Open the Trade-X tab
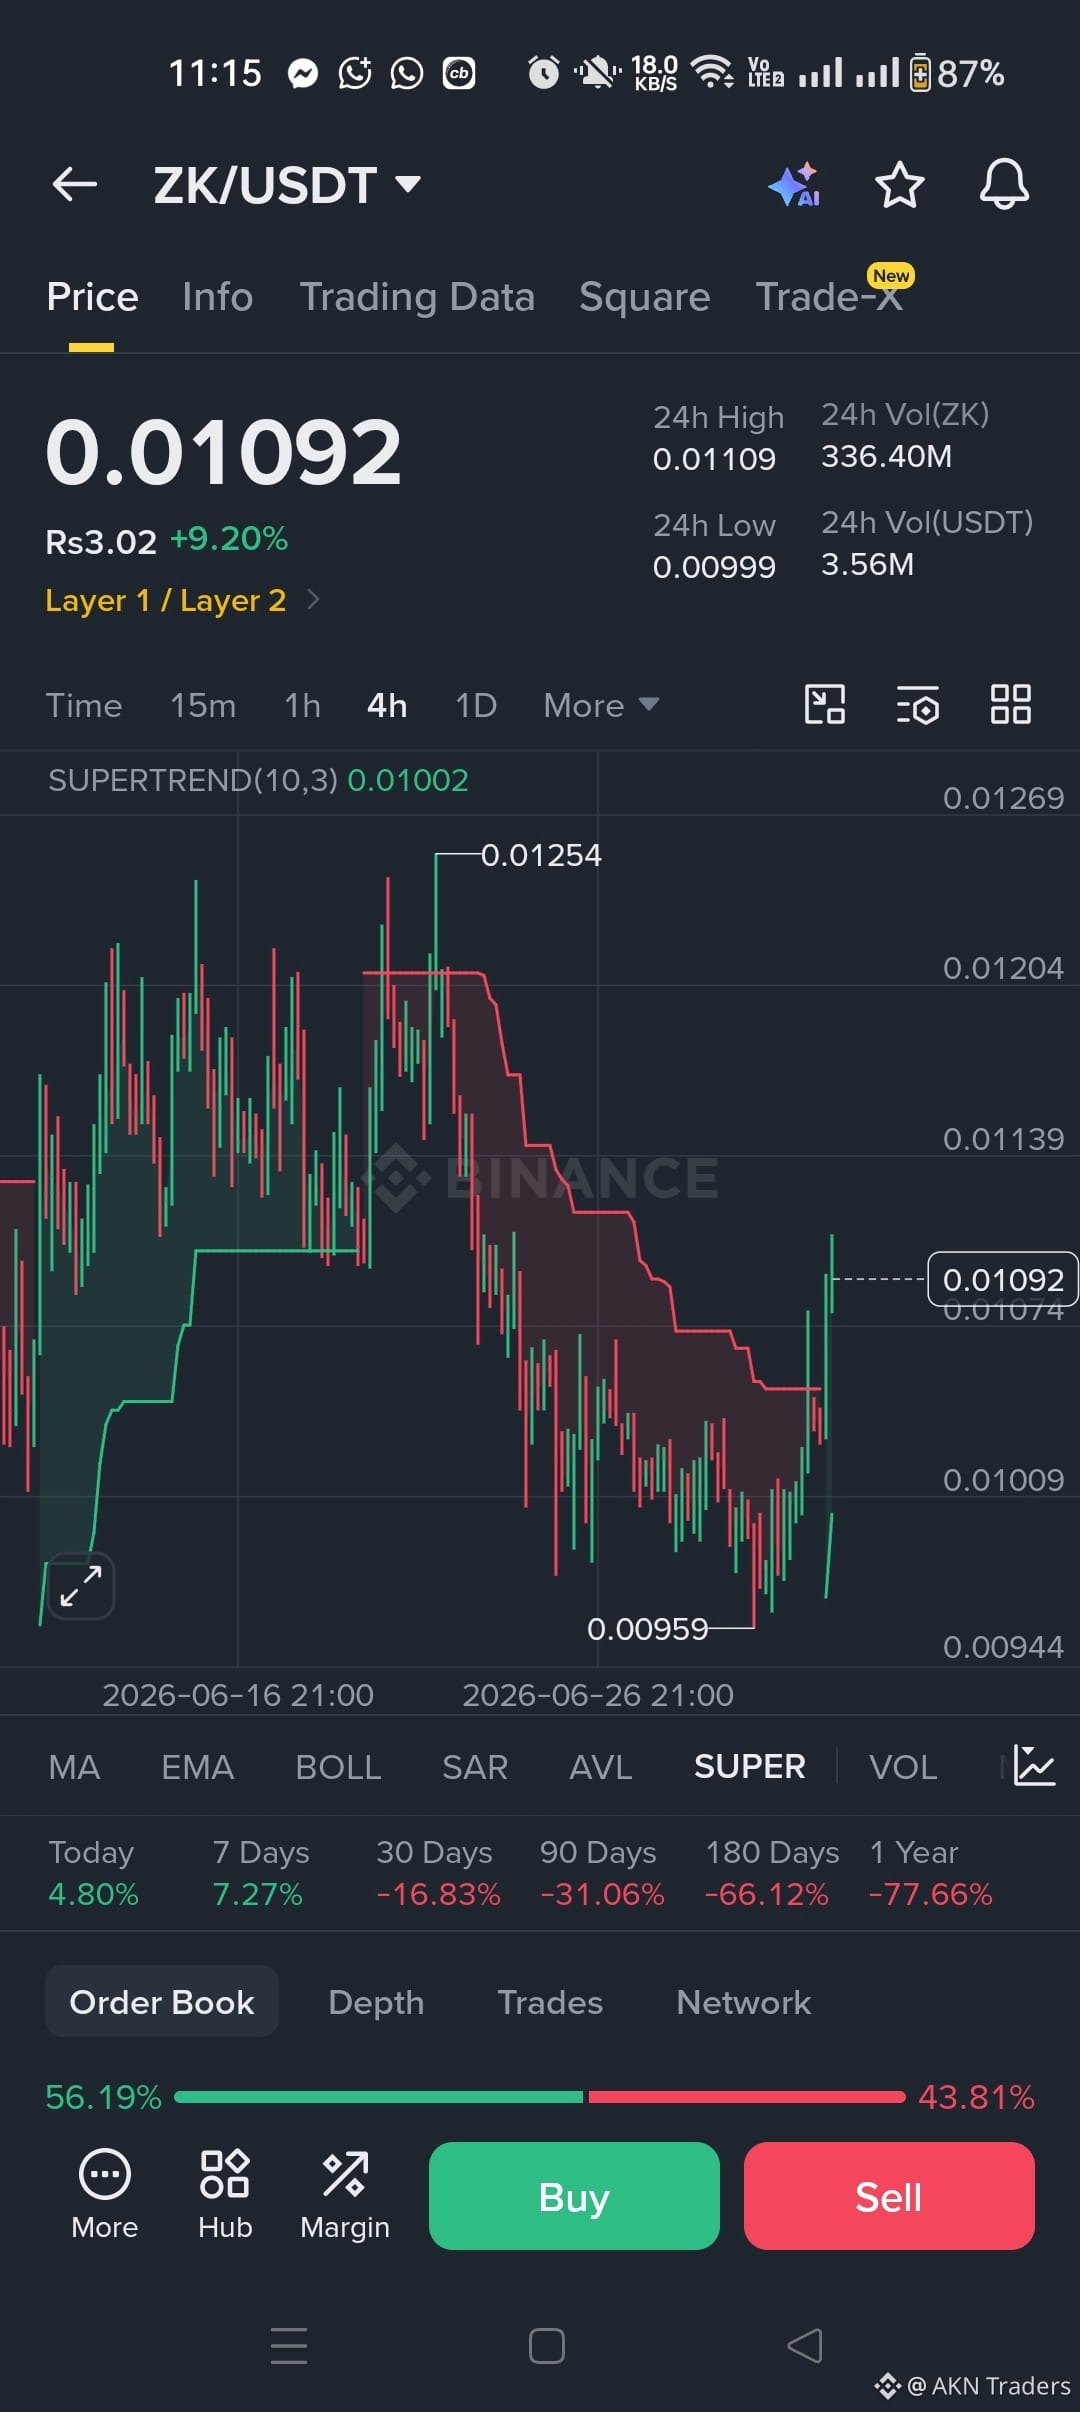Image resolution: width=1080 pixels, height=2412 pixels. [829, 297]
